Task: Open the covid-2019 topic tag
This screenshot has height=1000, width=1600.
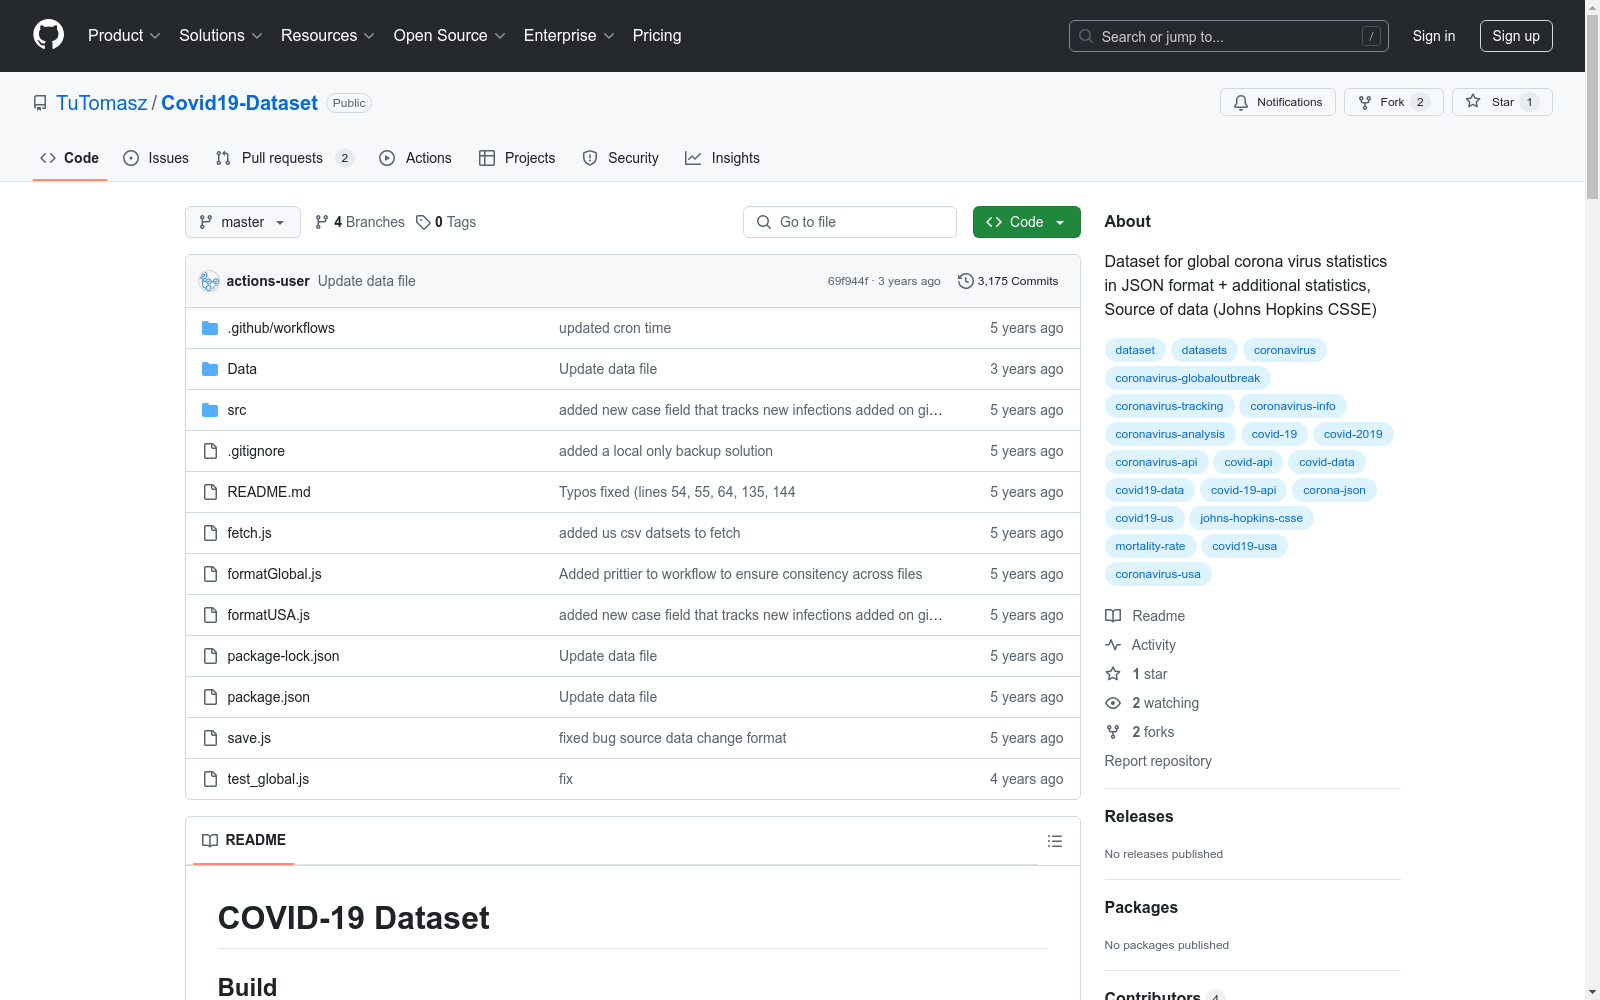Action: tap(1353, 434)
